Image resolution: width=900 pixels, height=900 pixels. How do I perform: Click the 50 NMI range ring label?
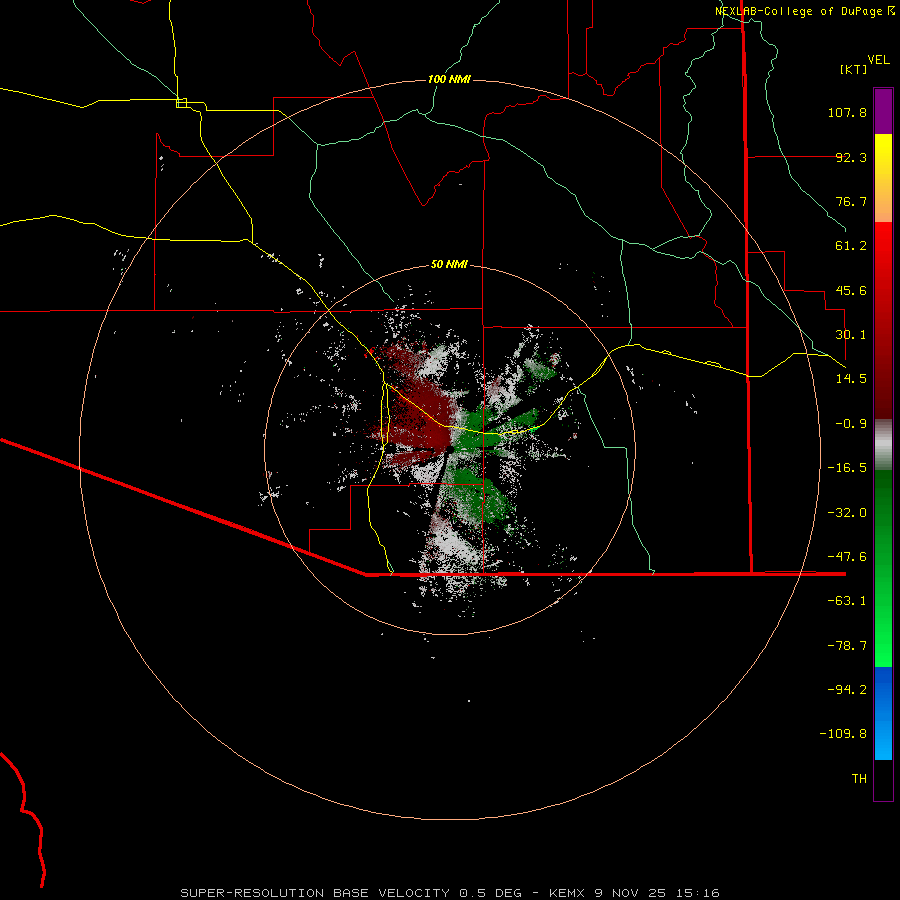coord(449,265)
